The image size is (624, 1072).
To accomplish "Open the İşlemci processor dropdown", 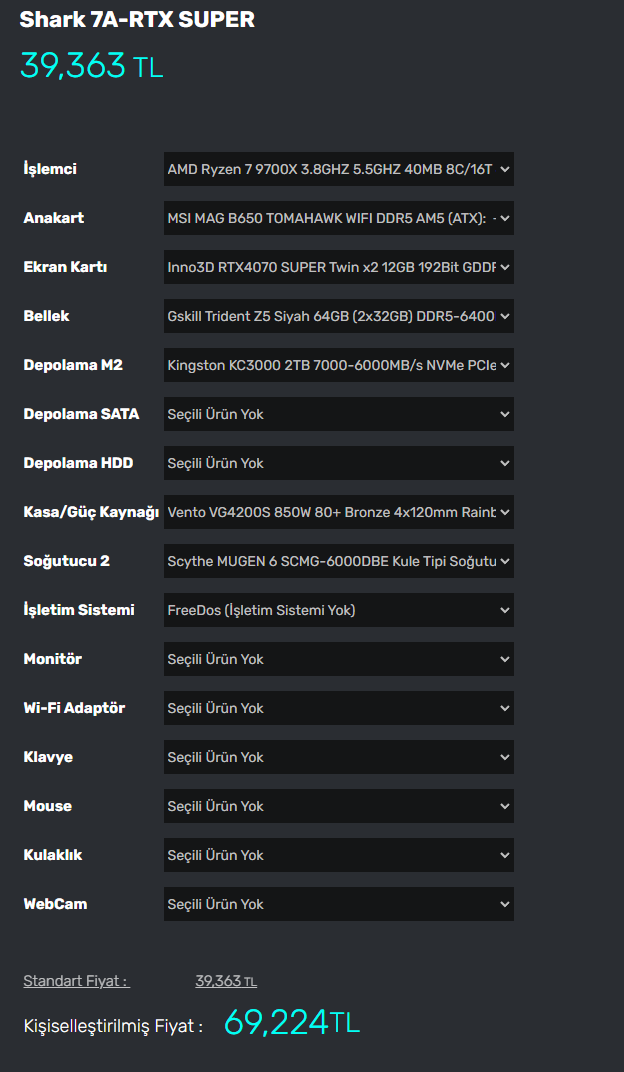I will point(338,169).
